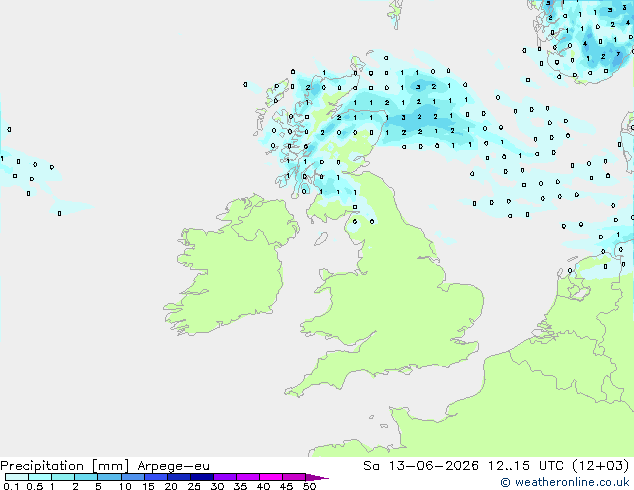Click the '0.5' legend scale label
This screenshot has width=634, height=490.
pyautogui.click(x=35, y=486)
